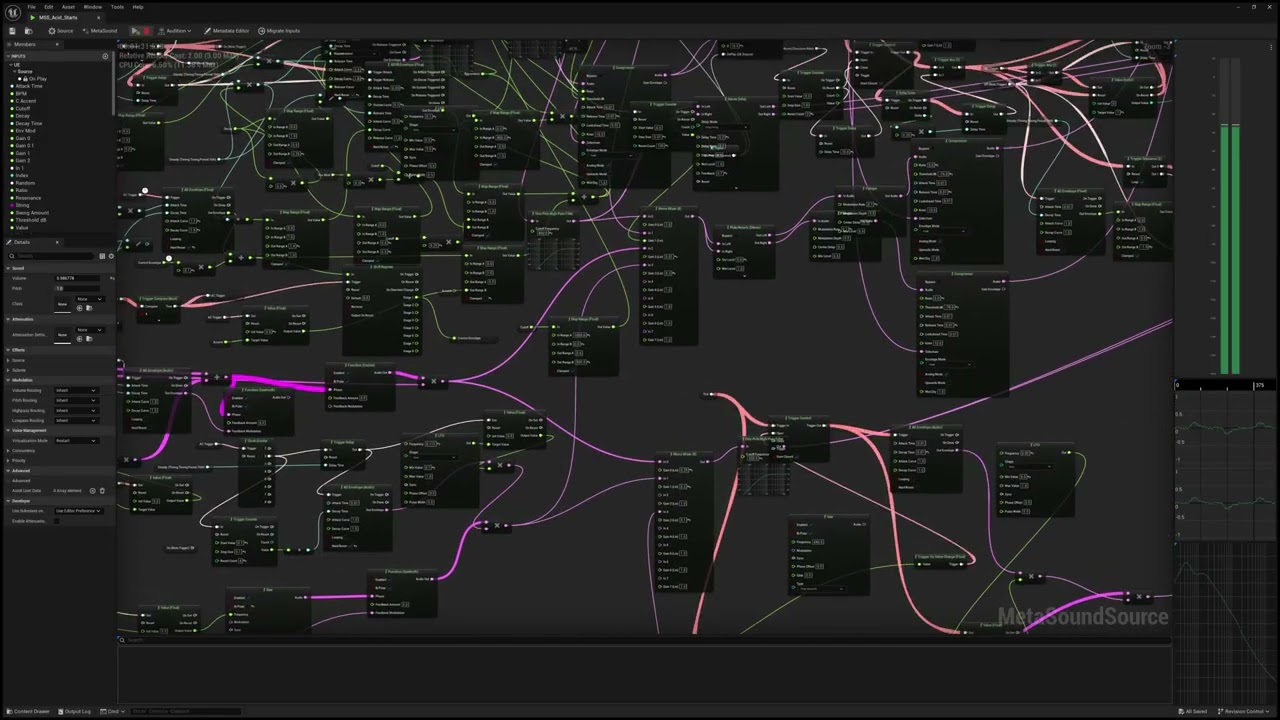
Task: Add element to Asset User Data
Action: point(92,491)
